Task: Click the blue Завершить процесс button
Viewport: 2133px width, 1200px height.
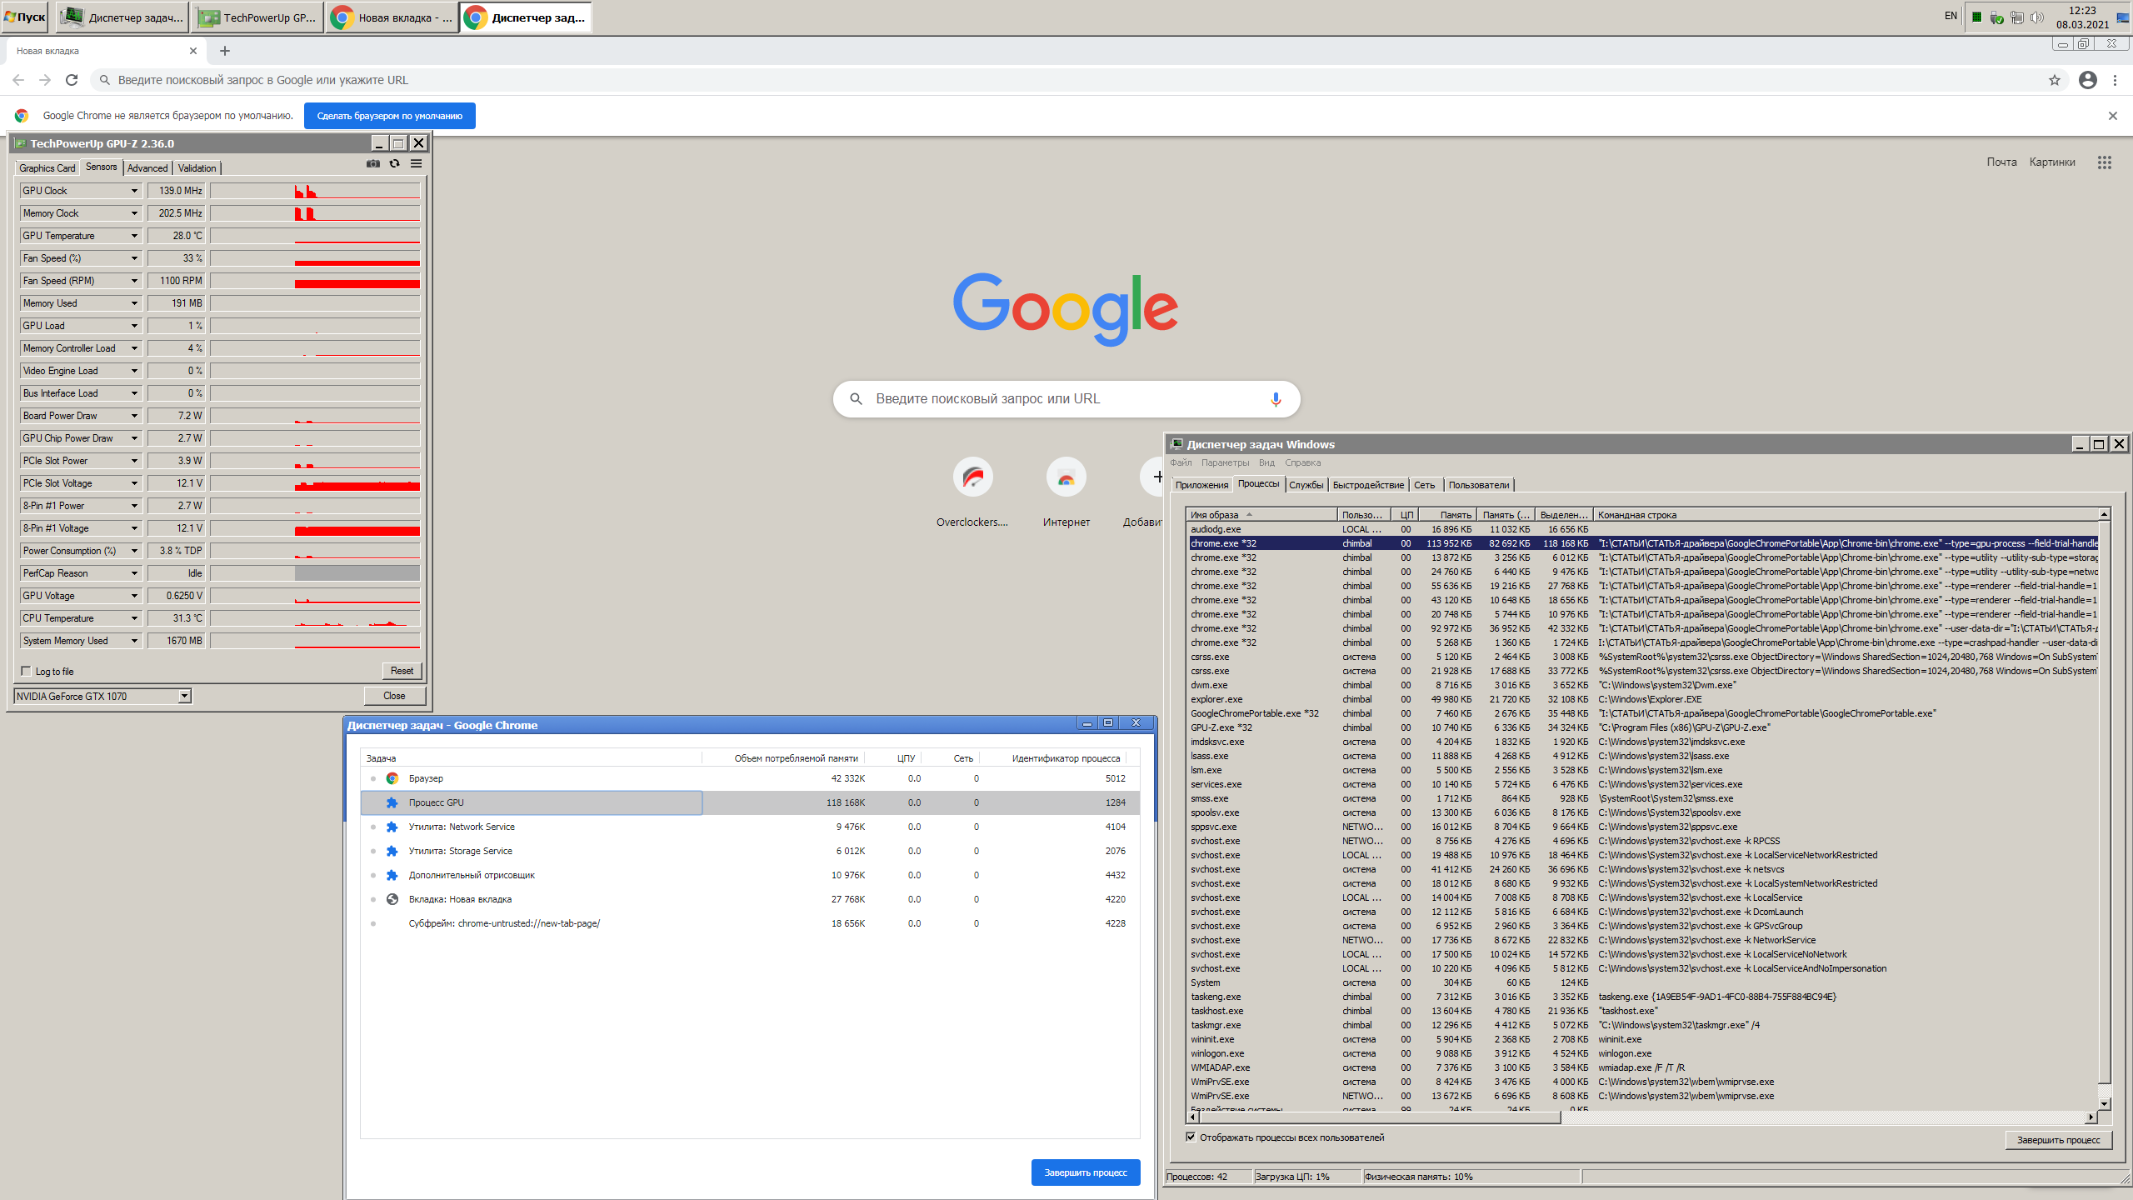Action: (1085, 1172)
